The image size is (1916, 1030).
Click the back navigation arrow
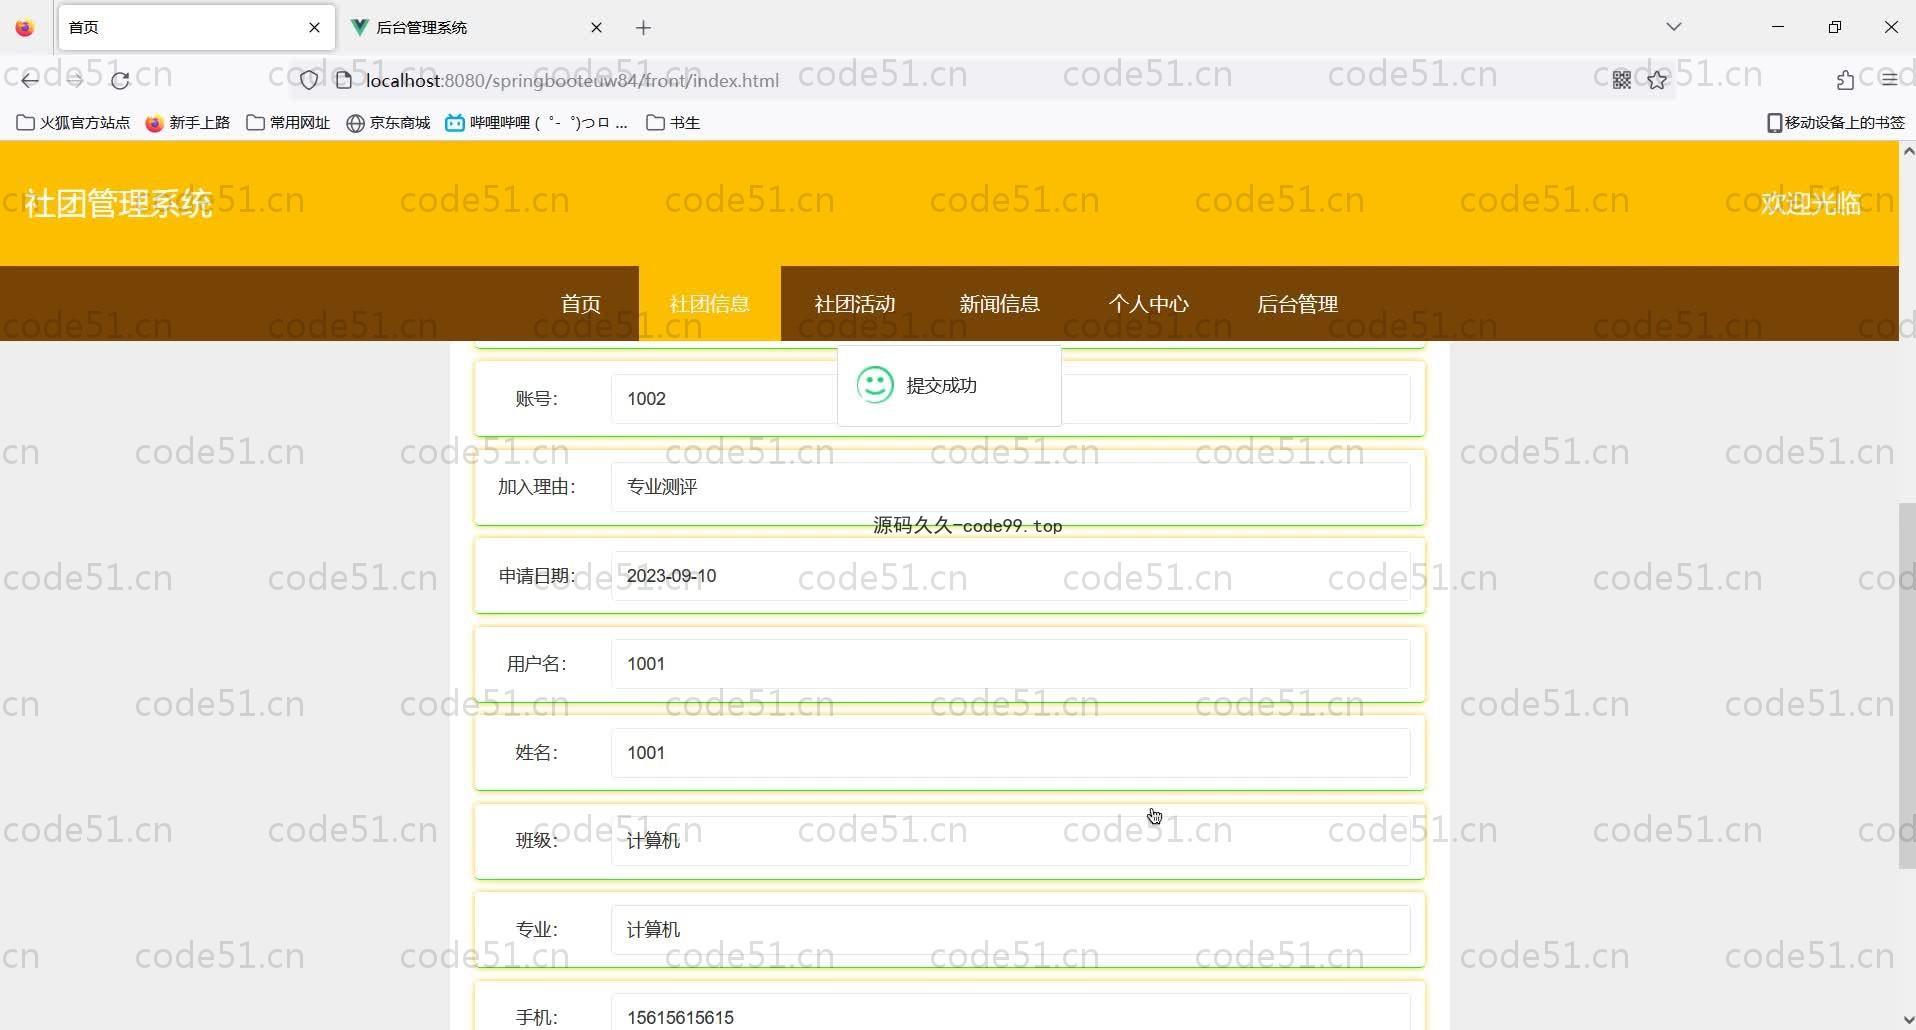coord(30,80)
